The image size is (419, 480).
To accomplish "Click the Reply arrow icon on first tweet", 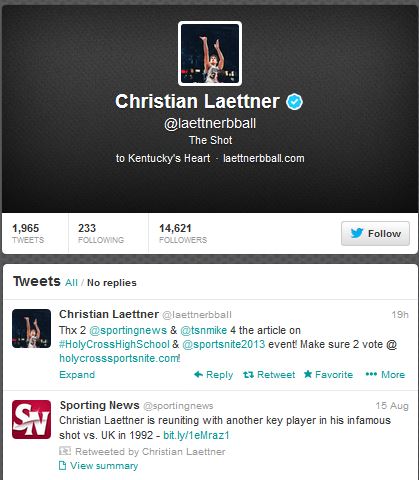I will [x=198, y=374].
